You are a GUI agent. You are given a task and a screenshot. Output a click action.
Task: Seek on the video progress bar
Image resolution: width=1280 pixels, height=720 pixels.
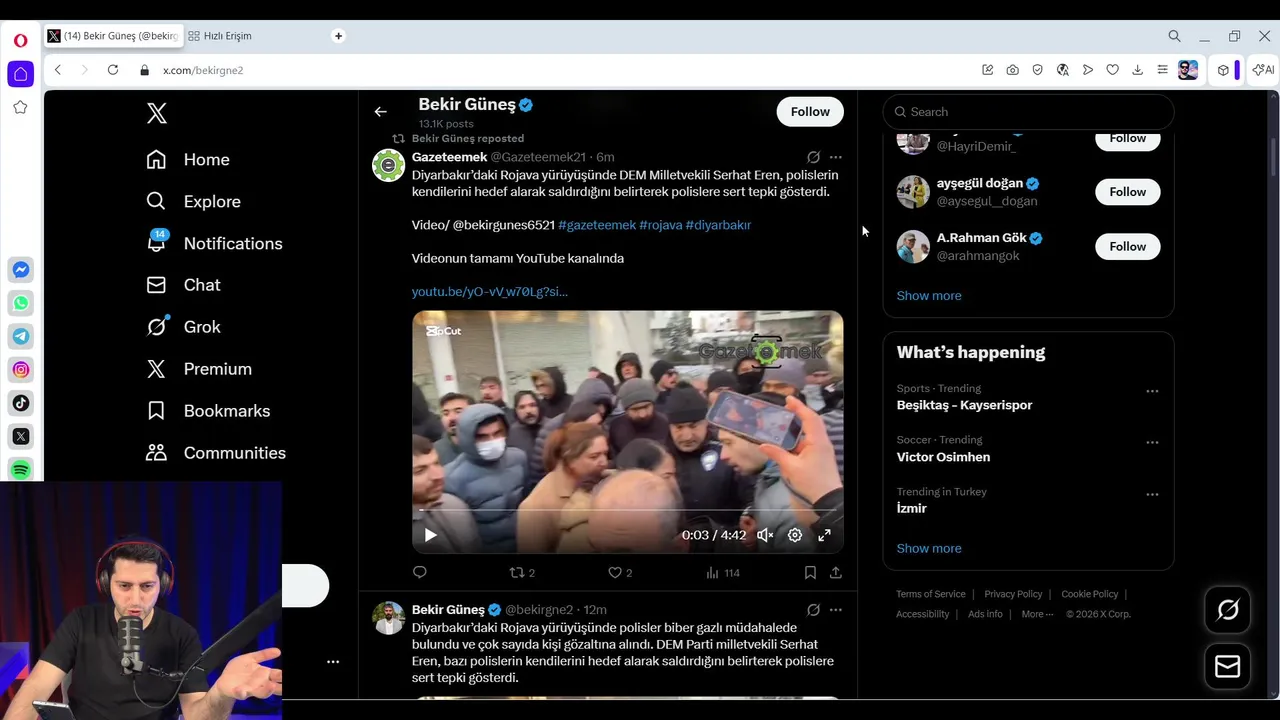click(627, 510)
